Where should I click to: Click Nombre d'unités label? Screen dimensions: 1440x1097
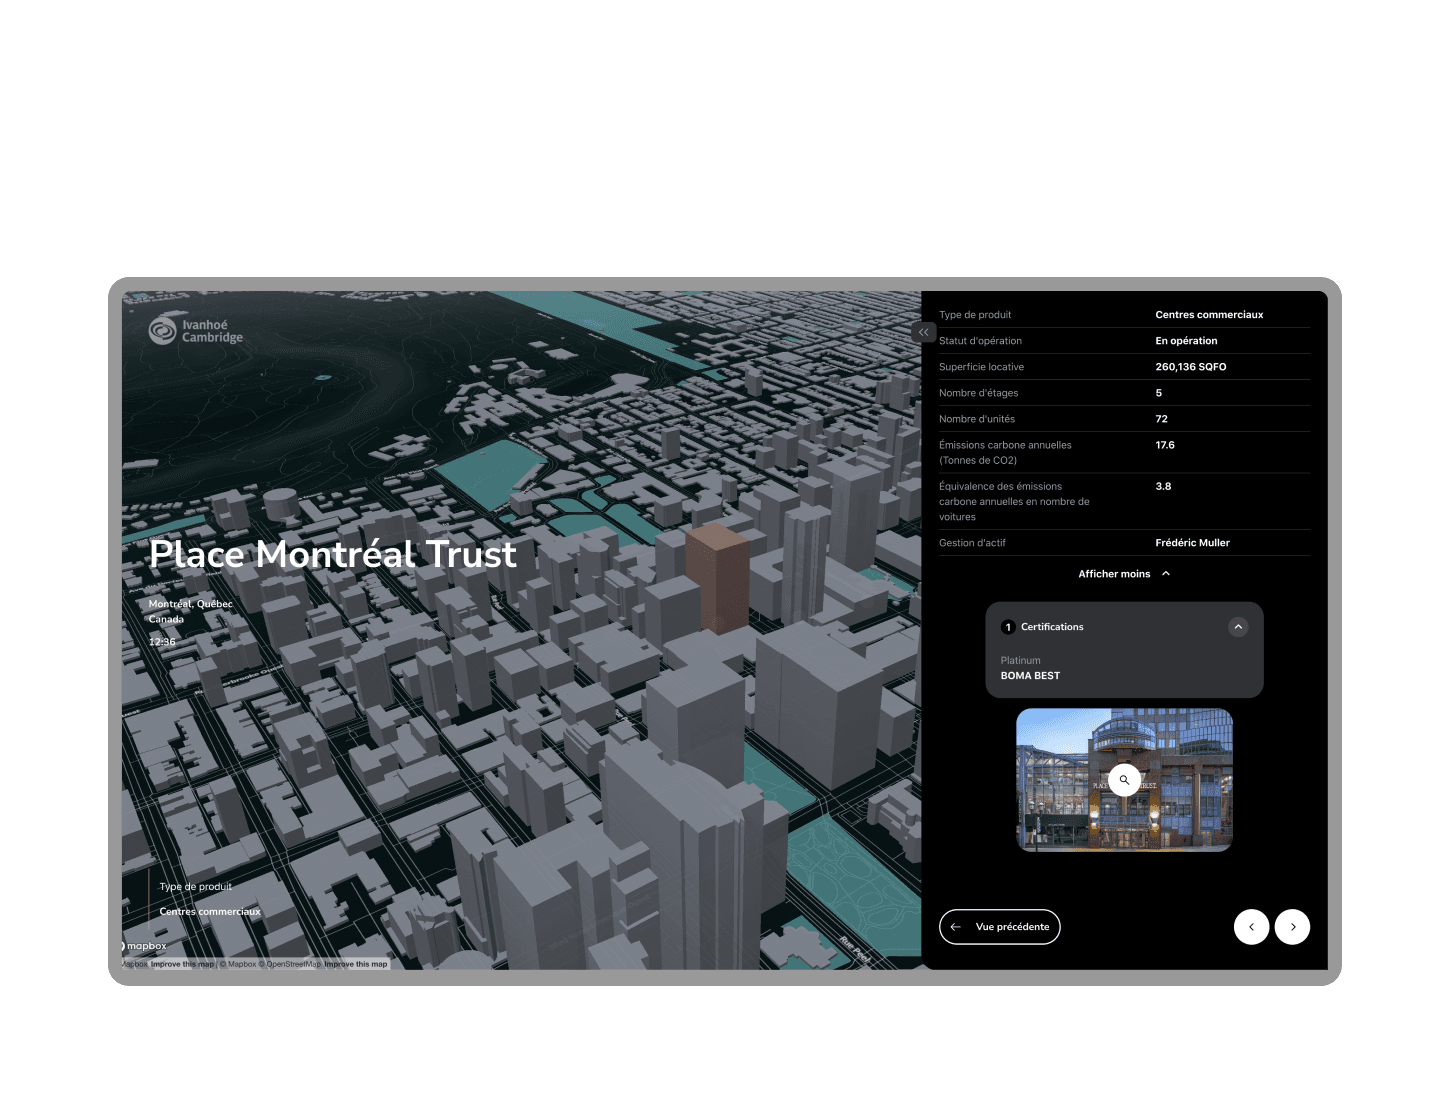coord(976,419)
